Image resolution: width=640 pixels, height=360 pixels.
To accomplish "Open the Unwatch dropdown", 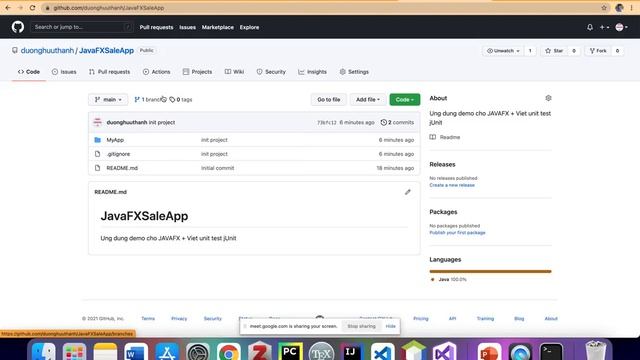I will click(x=503, y=51).
